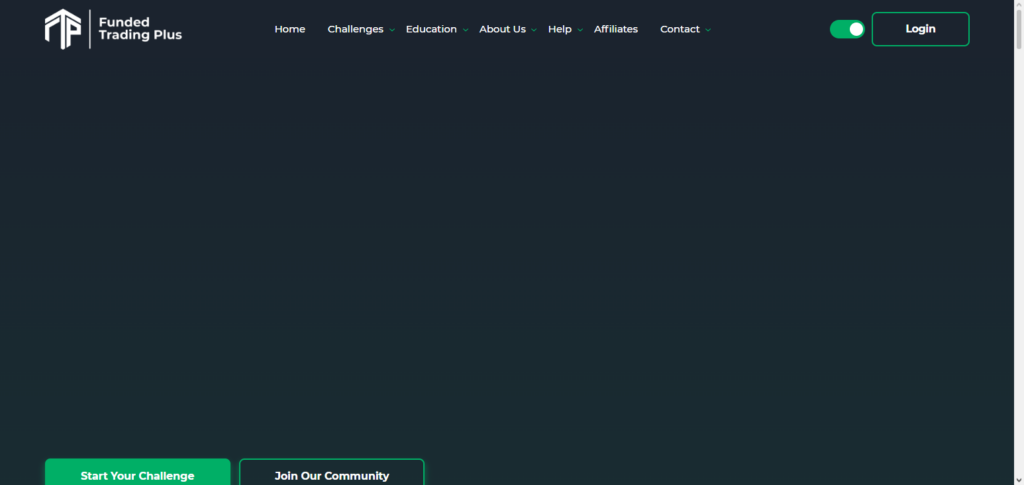The image size is (1024, 485).
Task: Click the page vertical scrollbar thumb
Action: [x=1018, y=29]
